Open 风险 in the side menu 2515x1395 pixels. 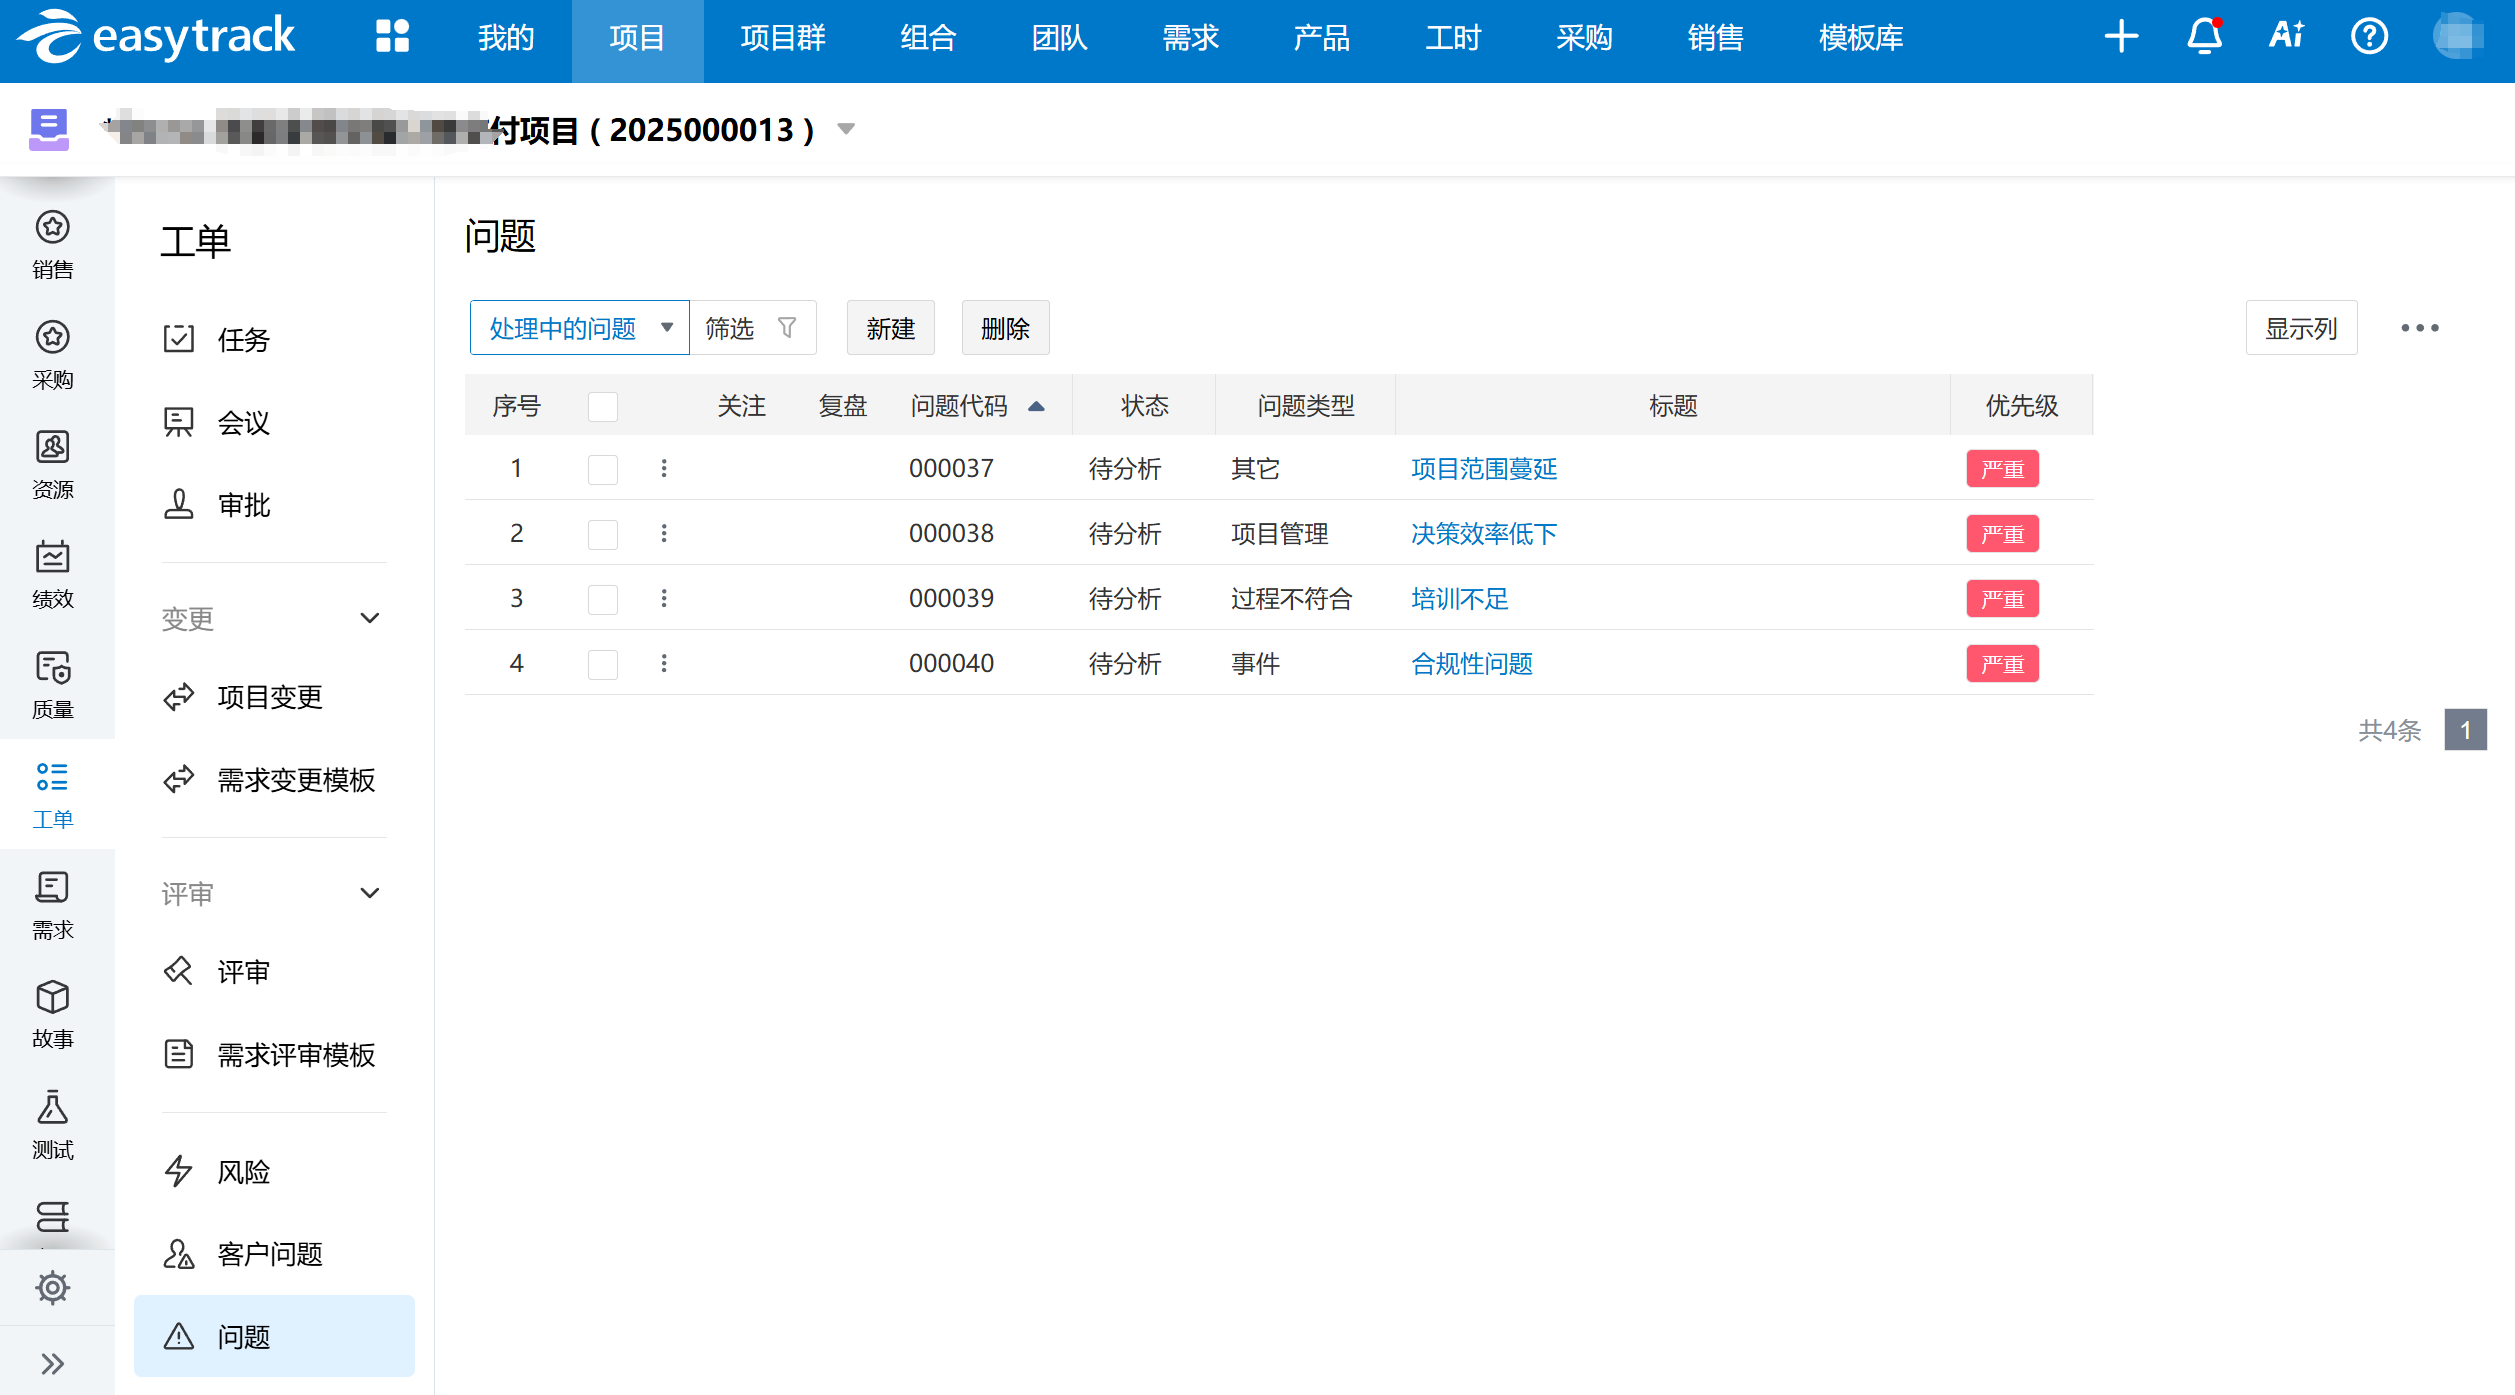coord(243,1171)
